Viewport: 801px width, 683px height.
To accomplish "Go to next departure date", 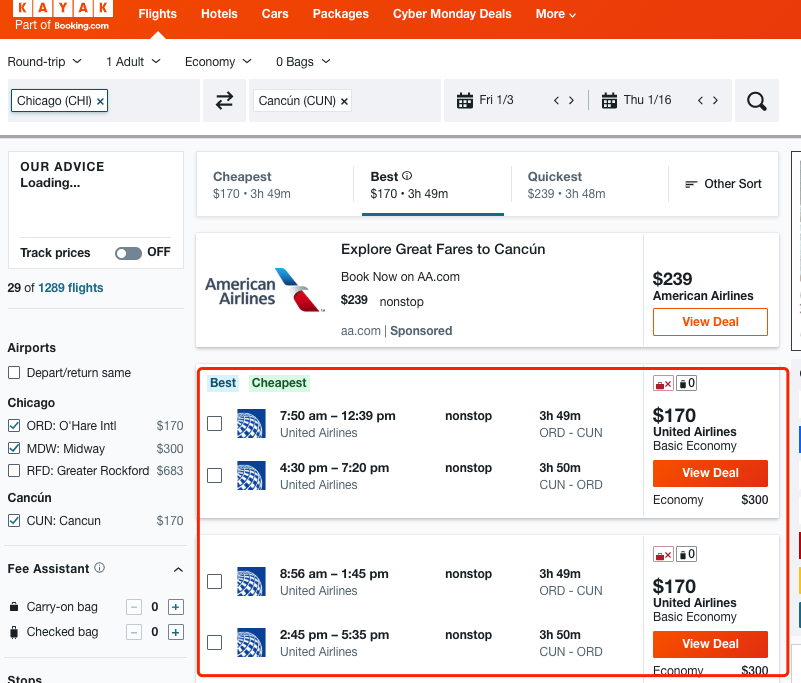I will (x=572, y=101).
